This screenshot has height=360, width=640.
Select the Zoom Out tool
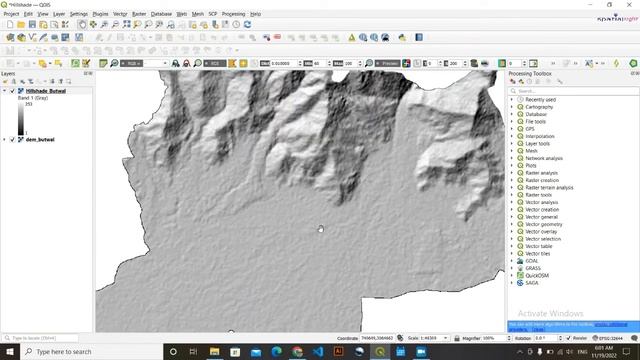click(x=116, y=24)
